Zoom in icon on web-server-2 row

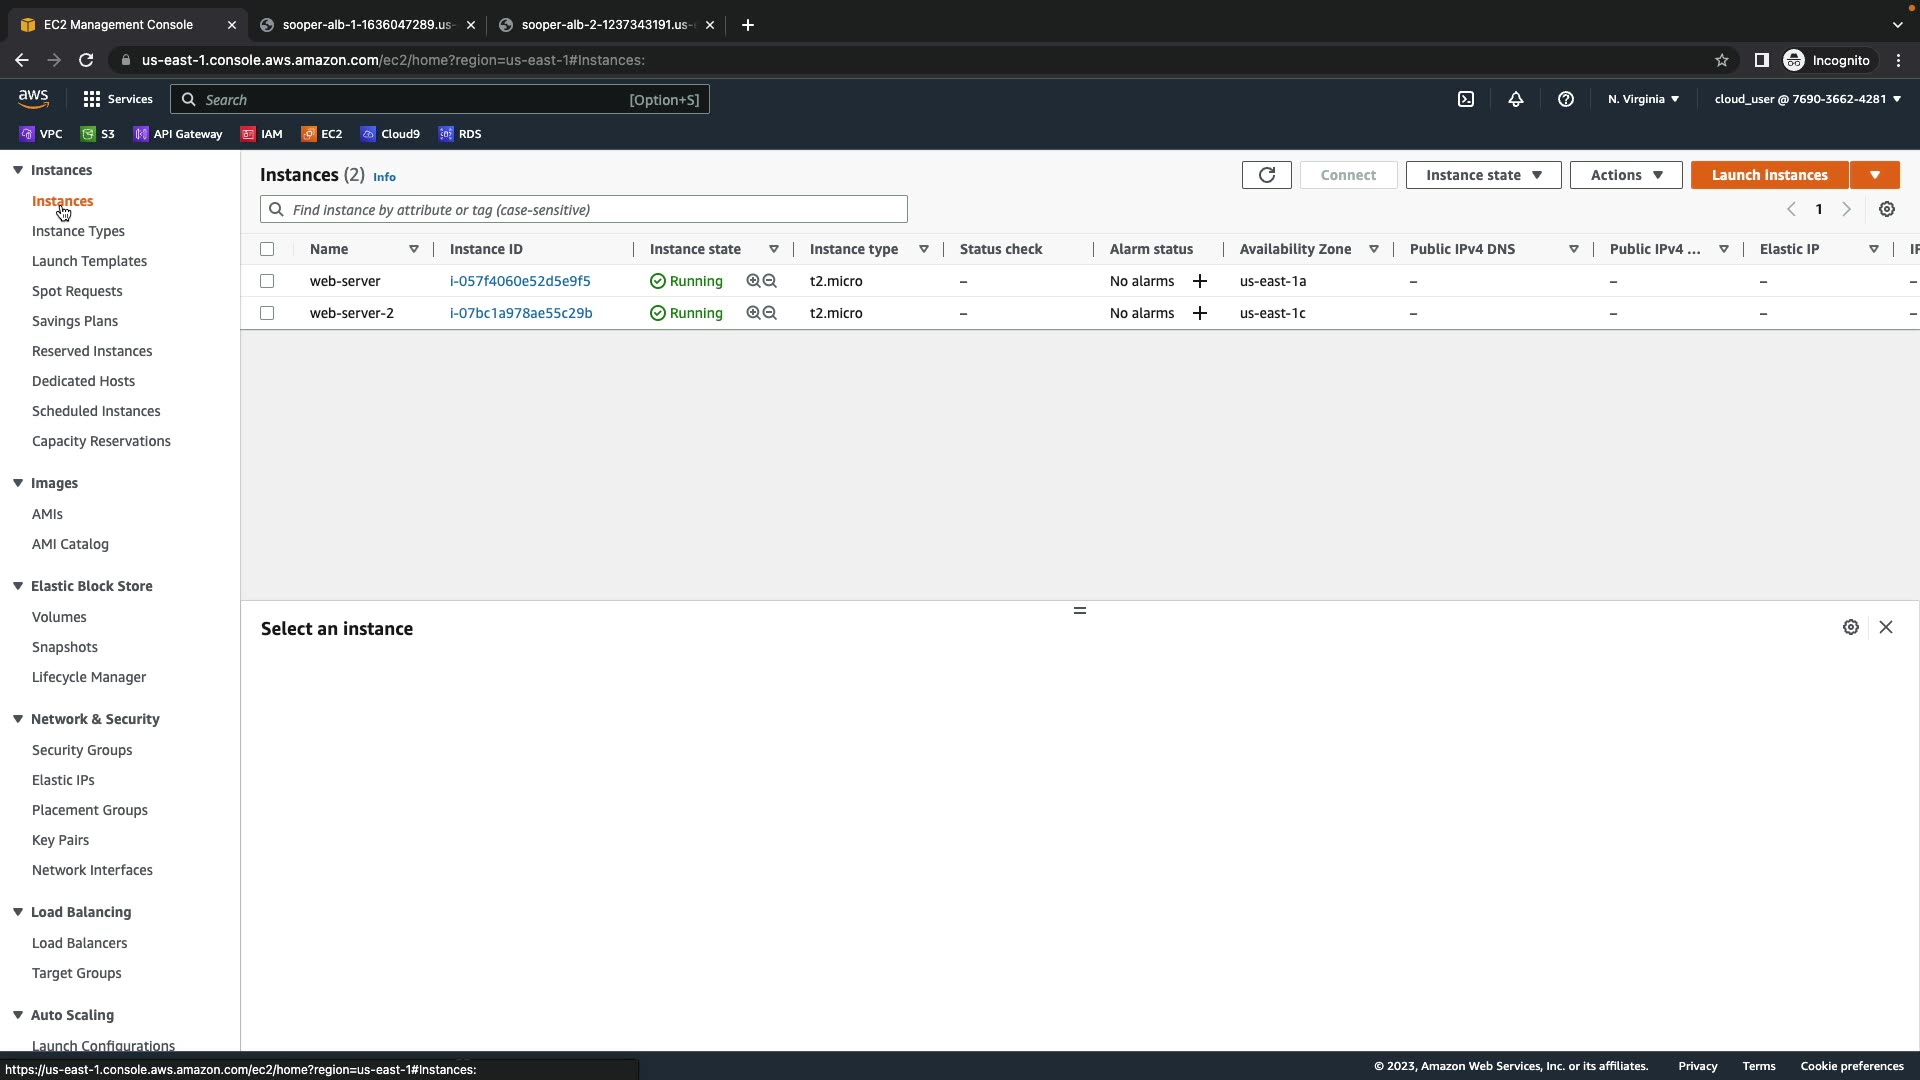pyautogui.click(x=753, y=314)
